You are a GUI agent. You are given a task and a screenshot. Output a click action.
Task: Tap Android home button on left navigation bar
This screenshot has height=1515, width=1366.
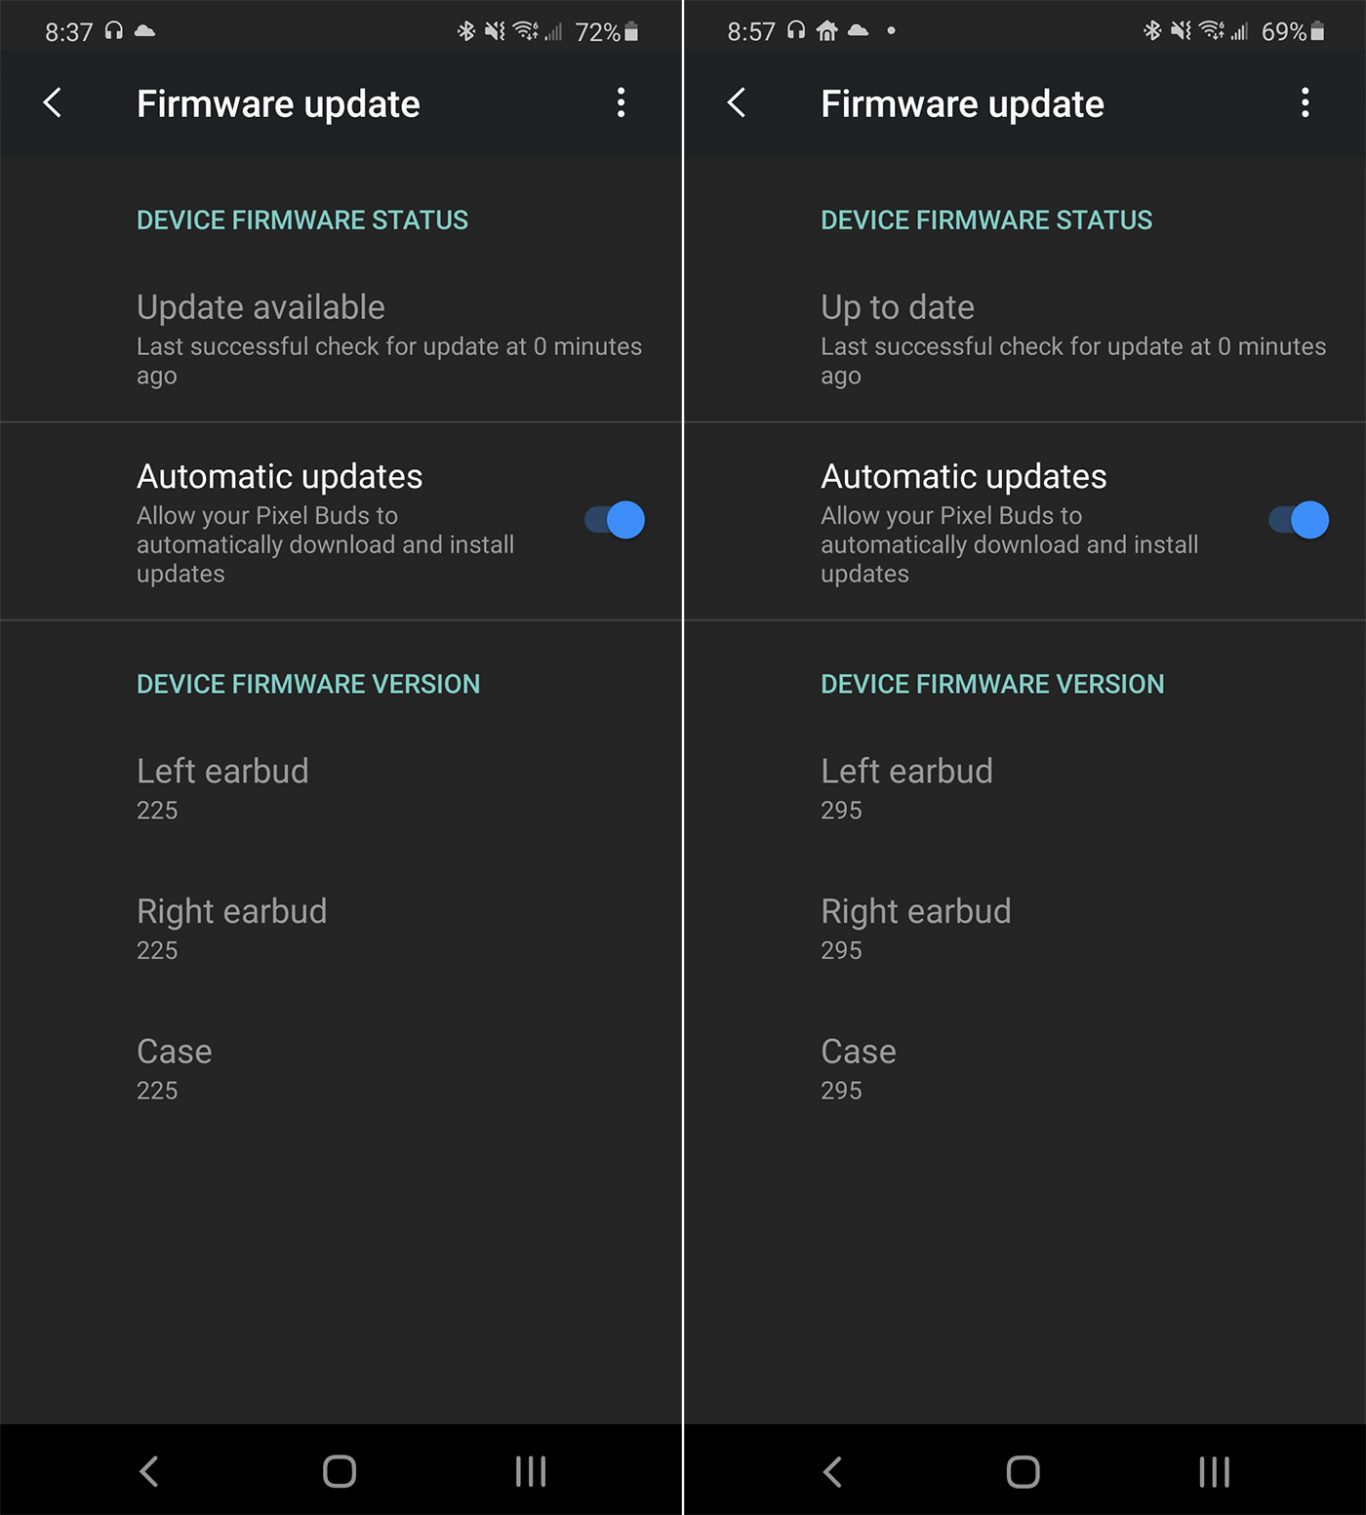pyautogui.click(x=340, y=1471)
